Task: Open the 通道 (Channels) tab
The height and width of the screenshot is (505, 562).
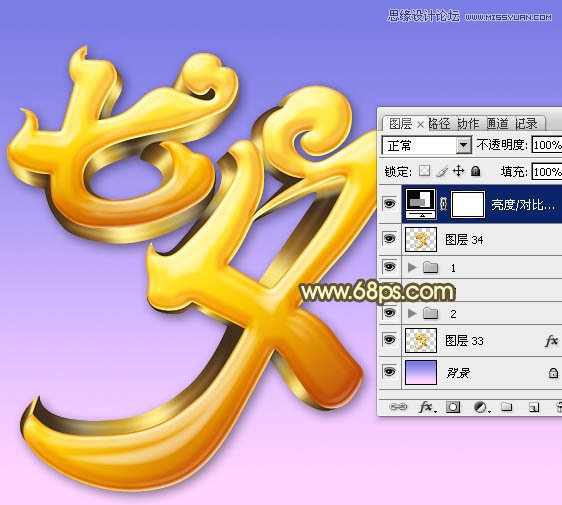Action: click(x=497, y=124)
